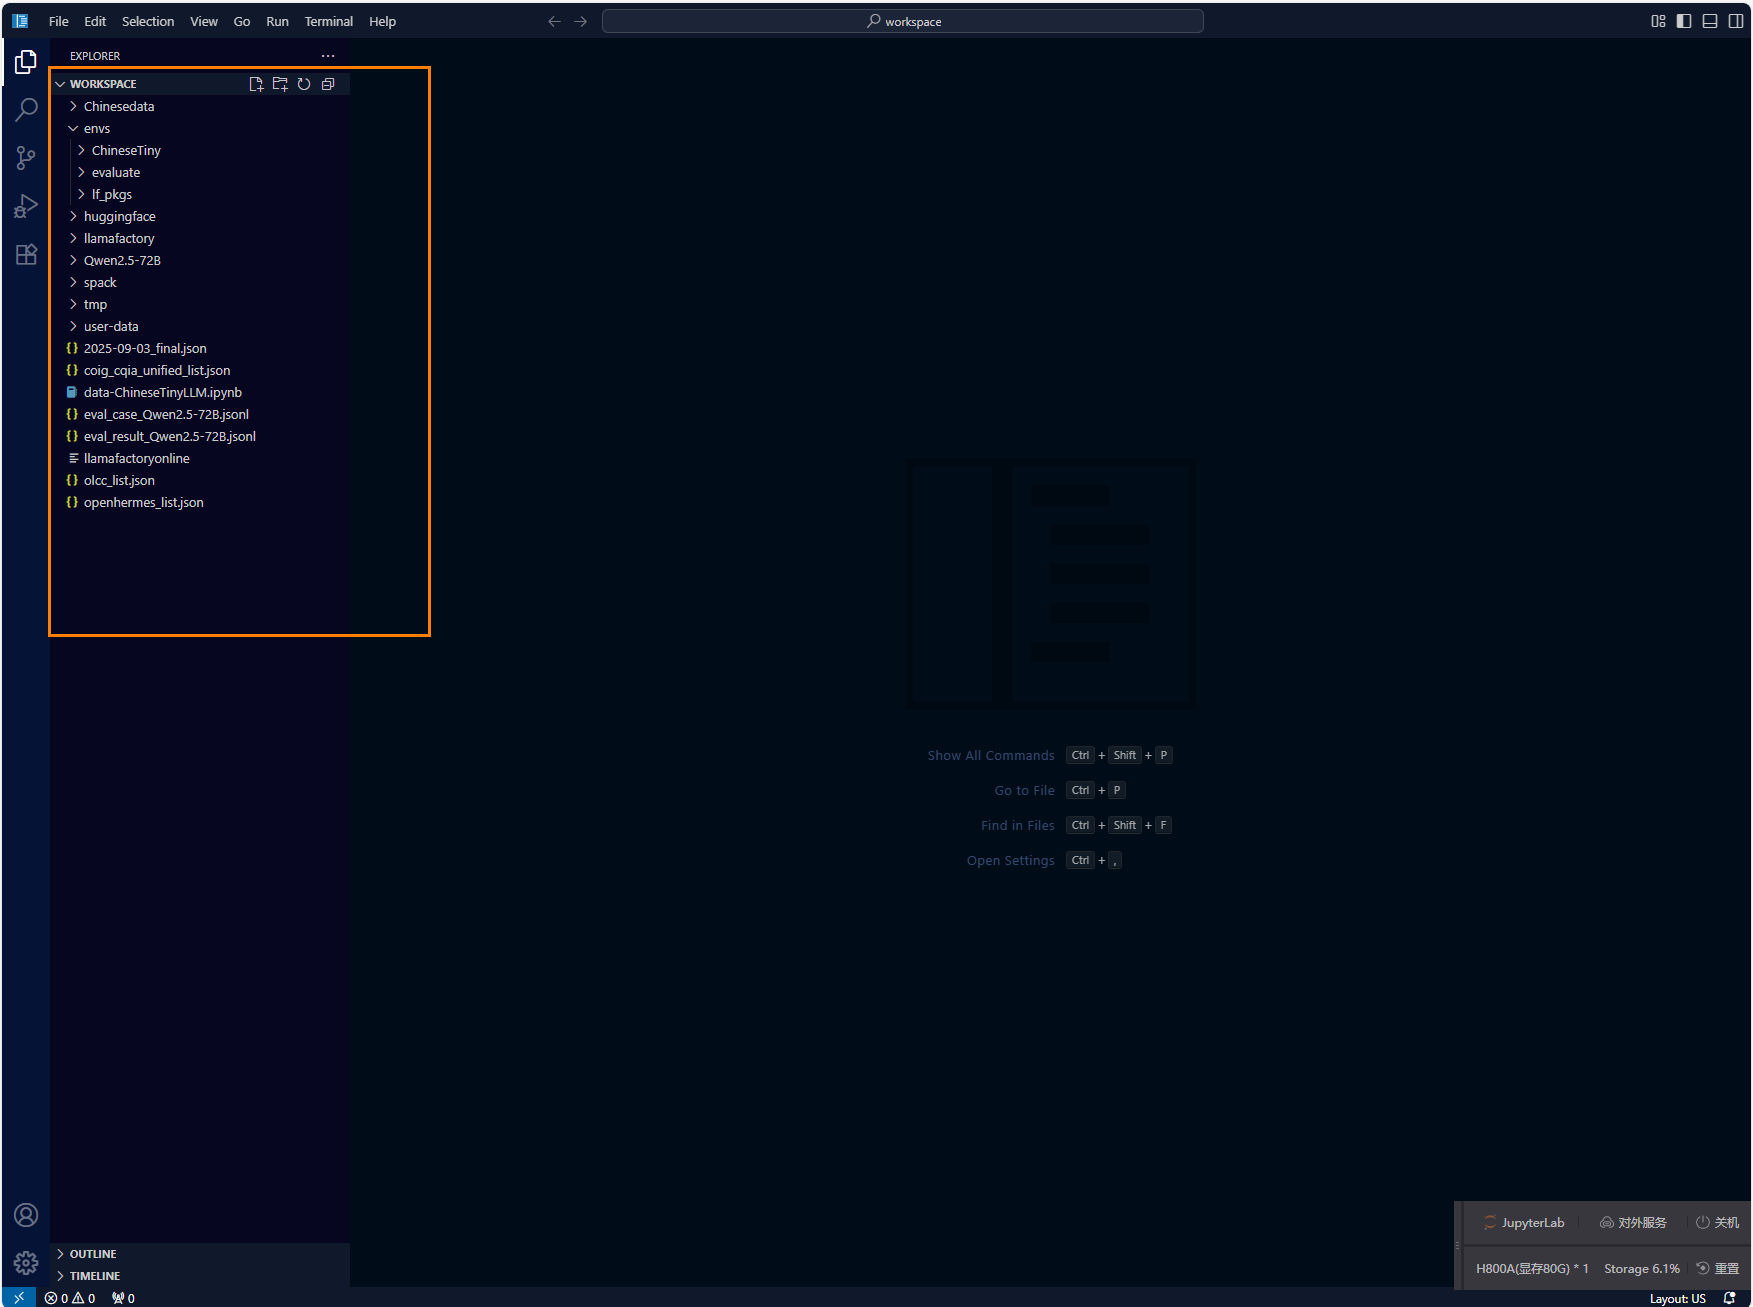
Task: Open the Terminal menu
Action: pyautogui.click(x=328, y=21)
